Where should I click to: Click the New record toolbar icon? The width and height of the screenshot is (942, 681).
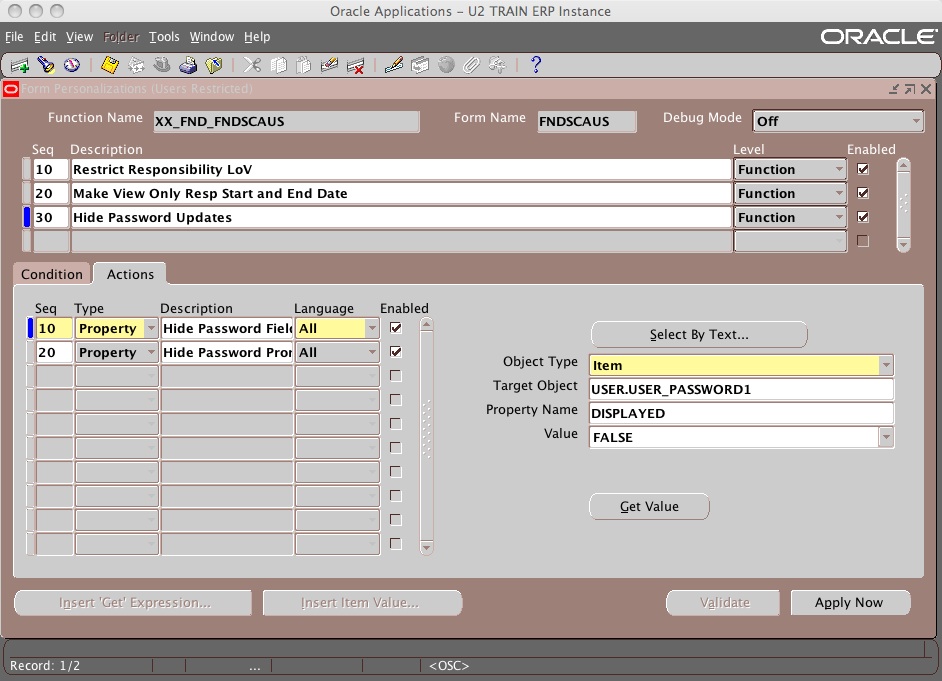click(x=19, y=65)
